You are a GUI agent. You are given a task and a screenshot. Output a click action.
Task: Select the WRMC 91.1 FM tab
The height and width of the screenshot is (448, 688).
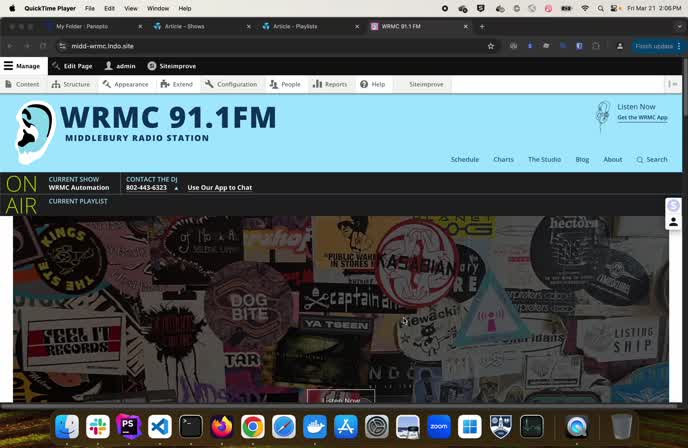pos(419,26)
